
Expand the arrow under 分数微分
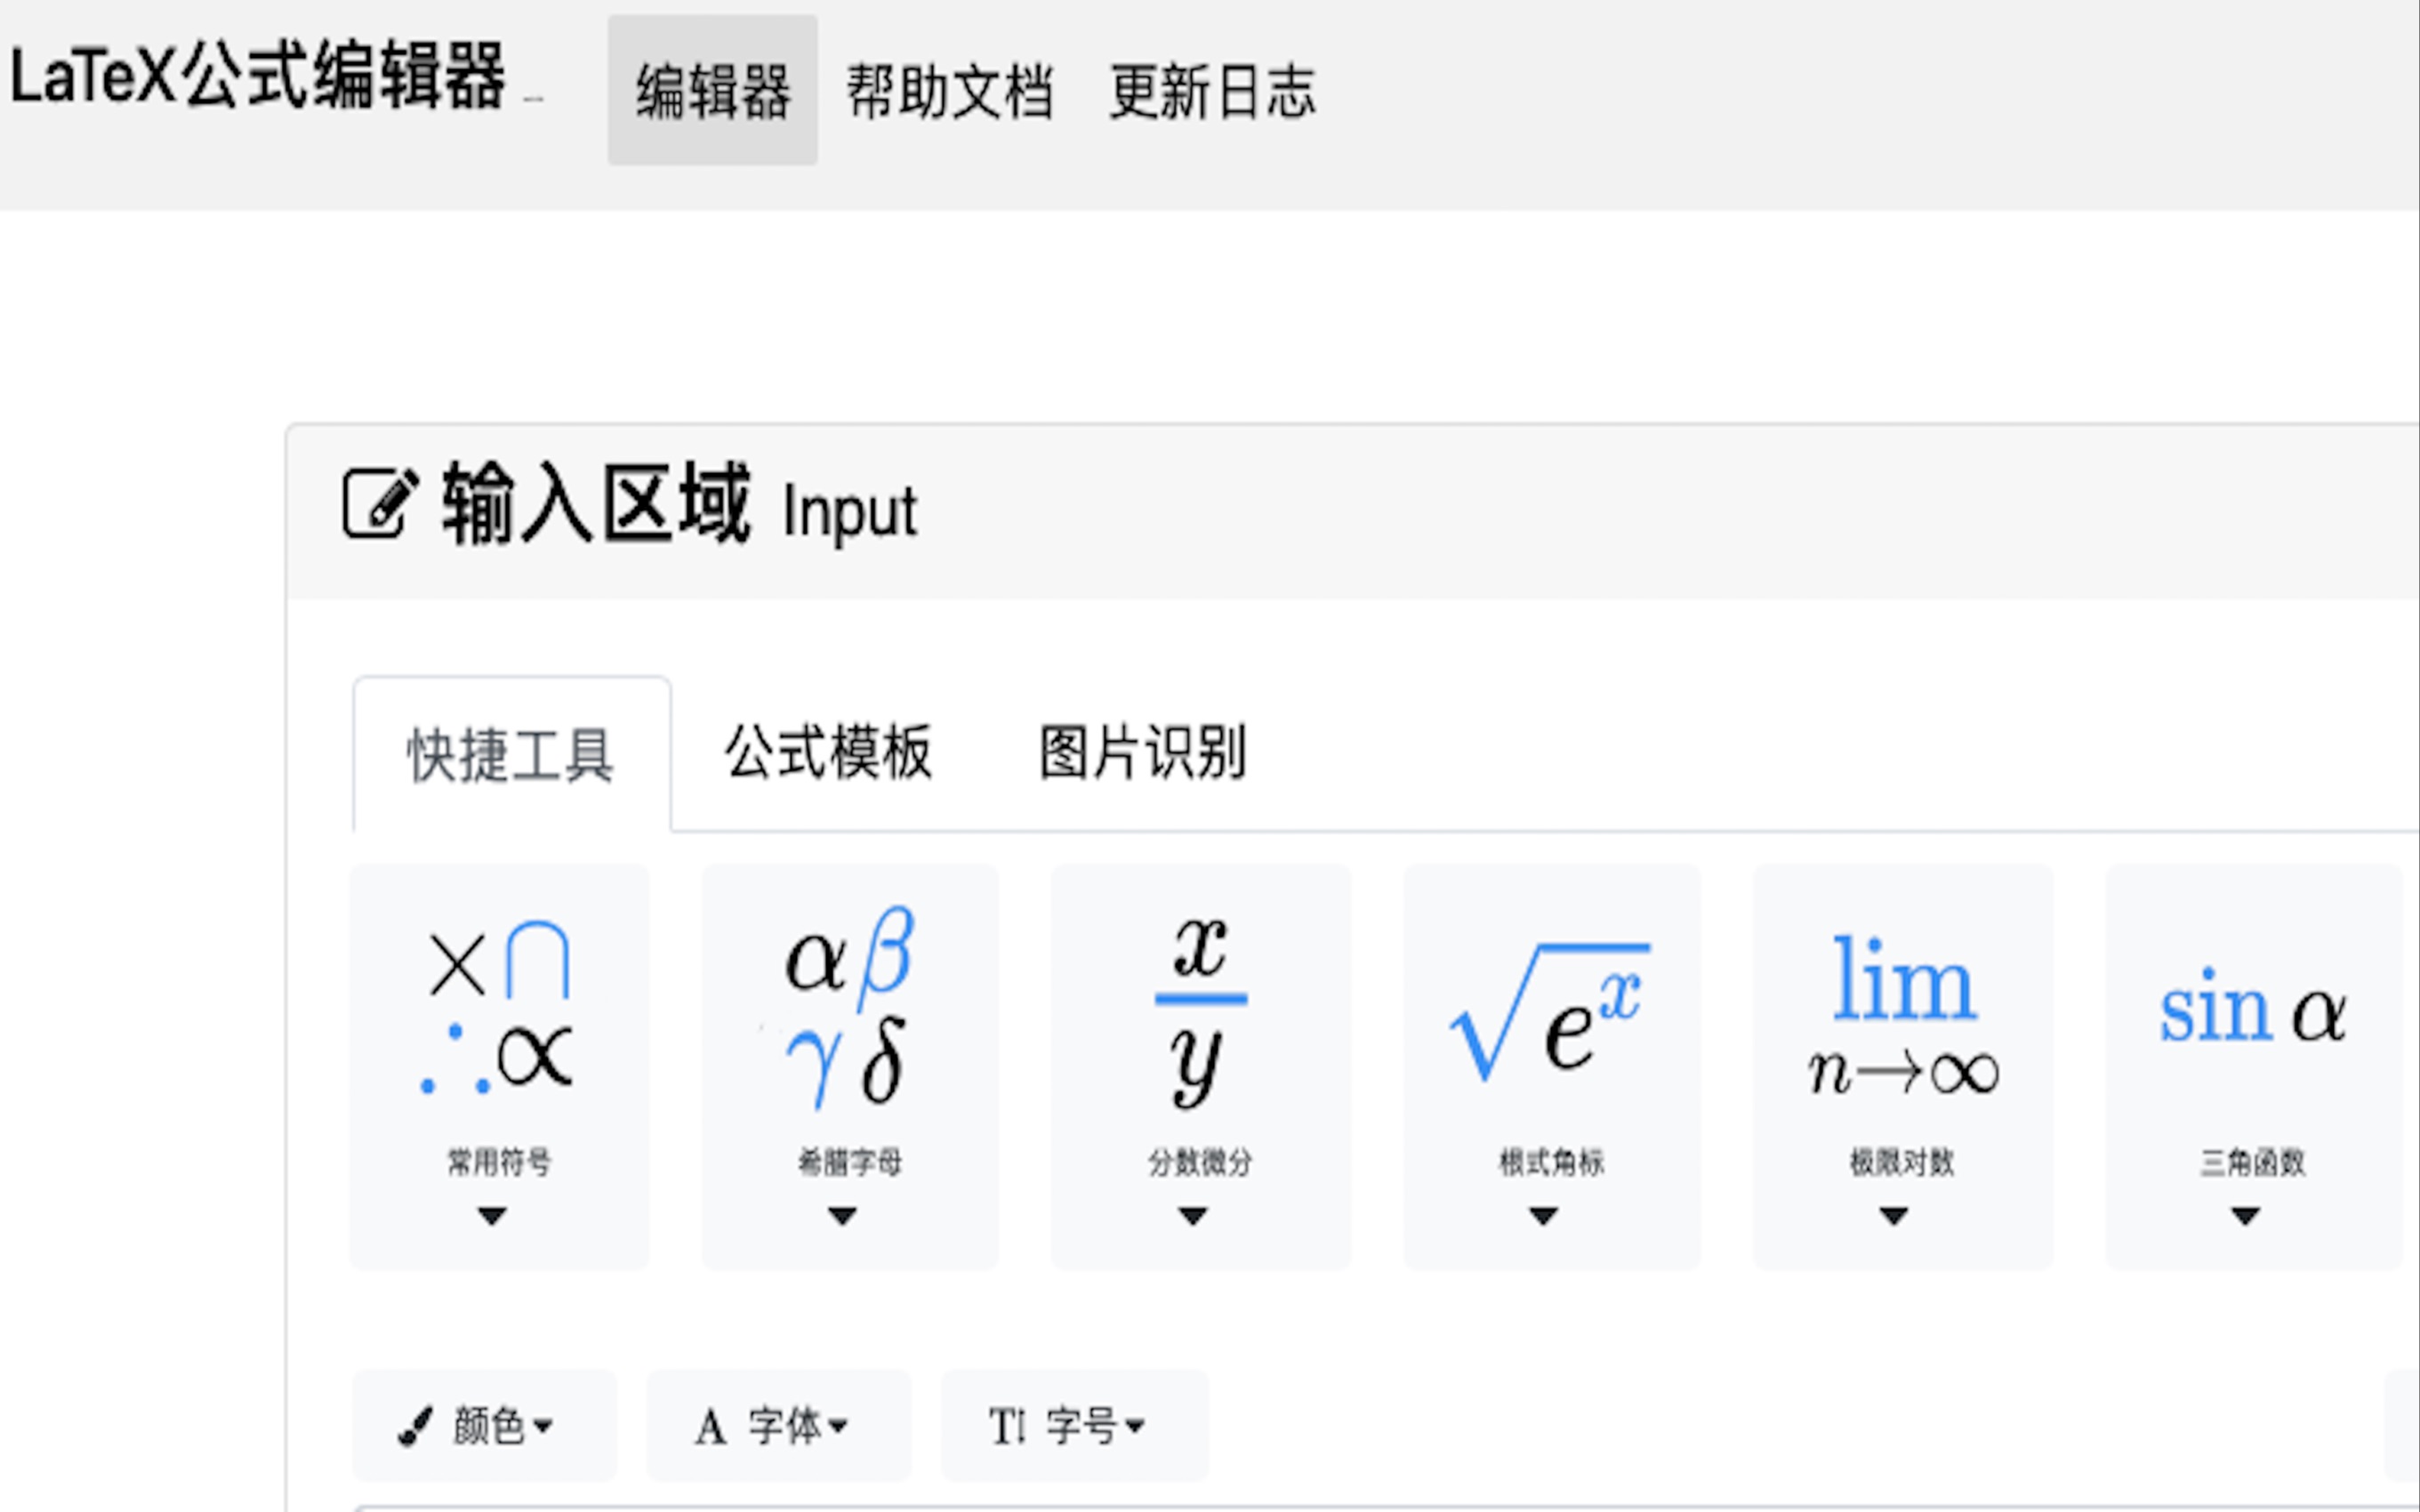click(x=1193, y=1216)
